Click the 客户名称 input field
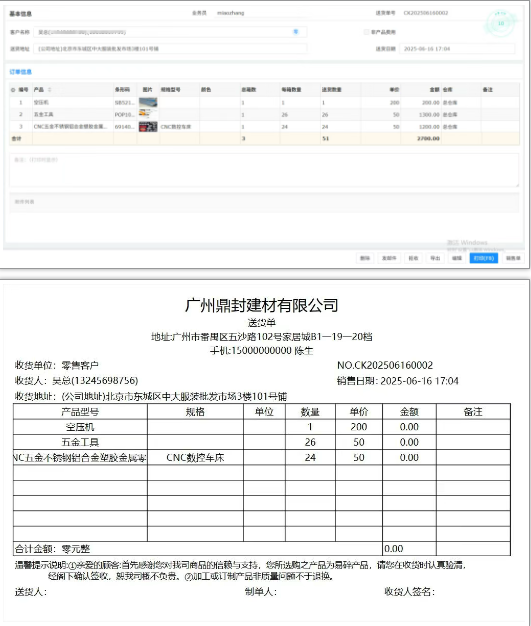Viewport: 531px width, 626px height. click(x=170, y=32)
